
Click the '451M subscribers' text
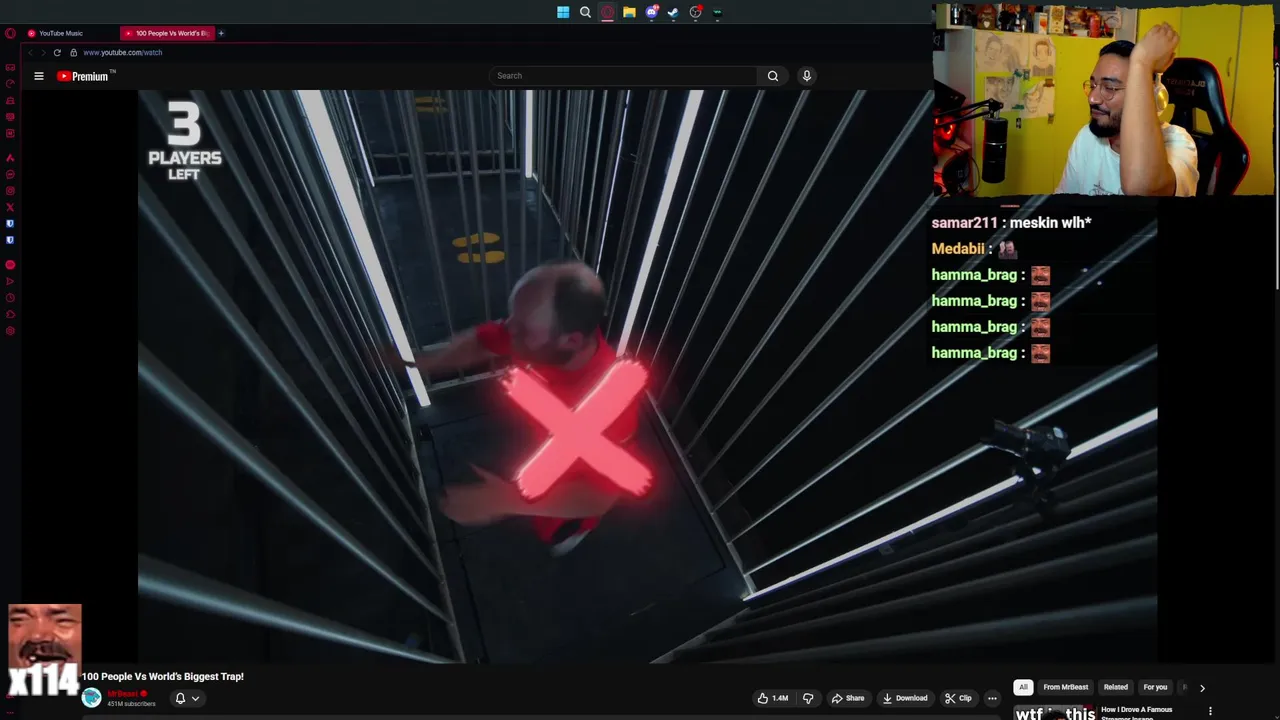(131, 704)
